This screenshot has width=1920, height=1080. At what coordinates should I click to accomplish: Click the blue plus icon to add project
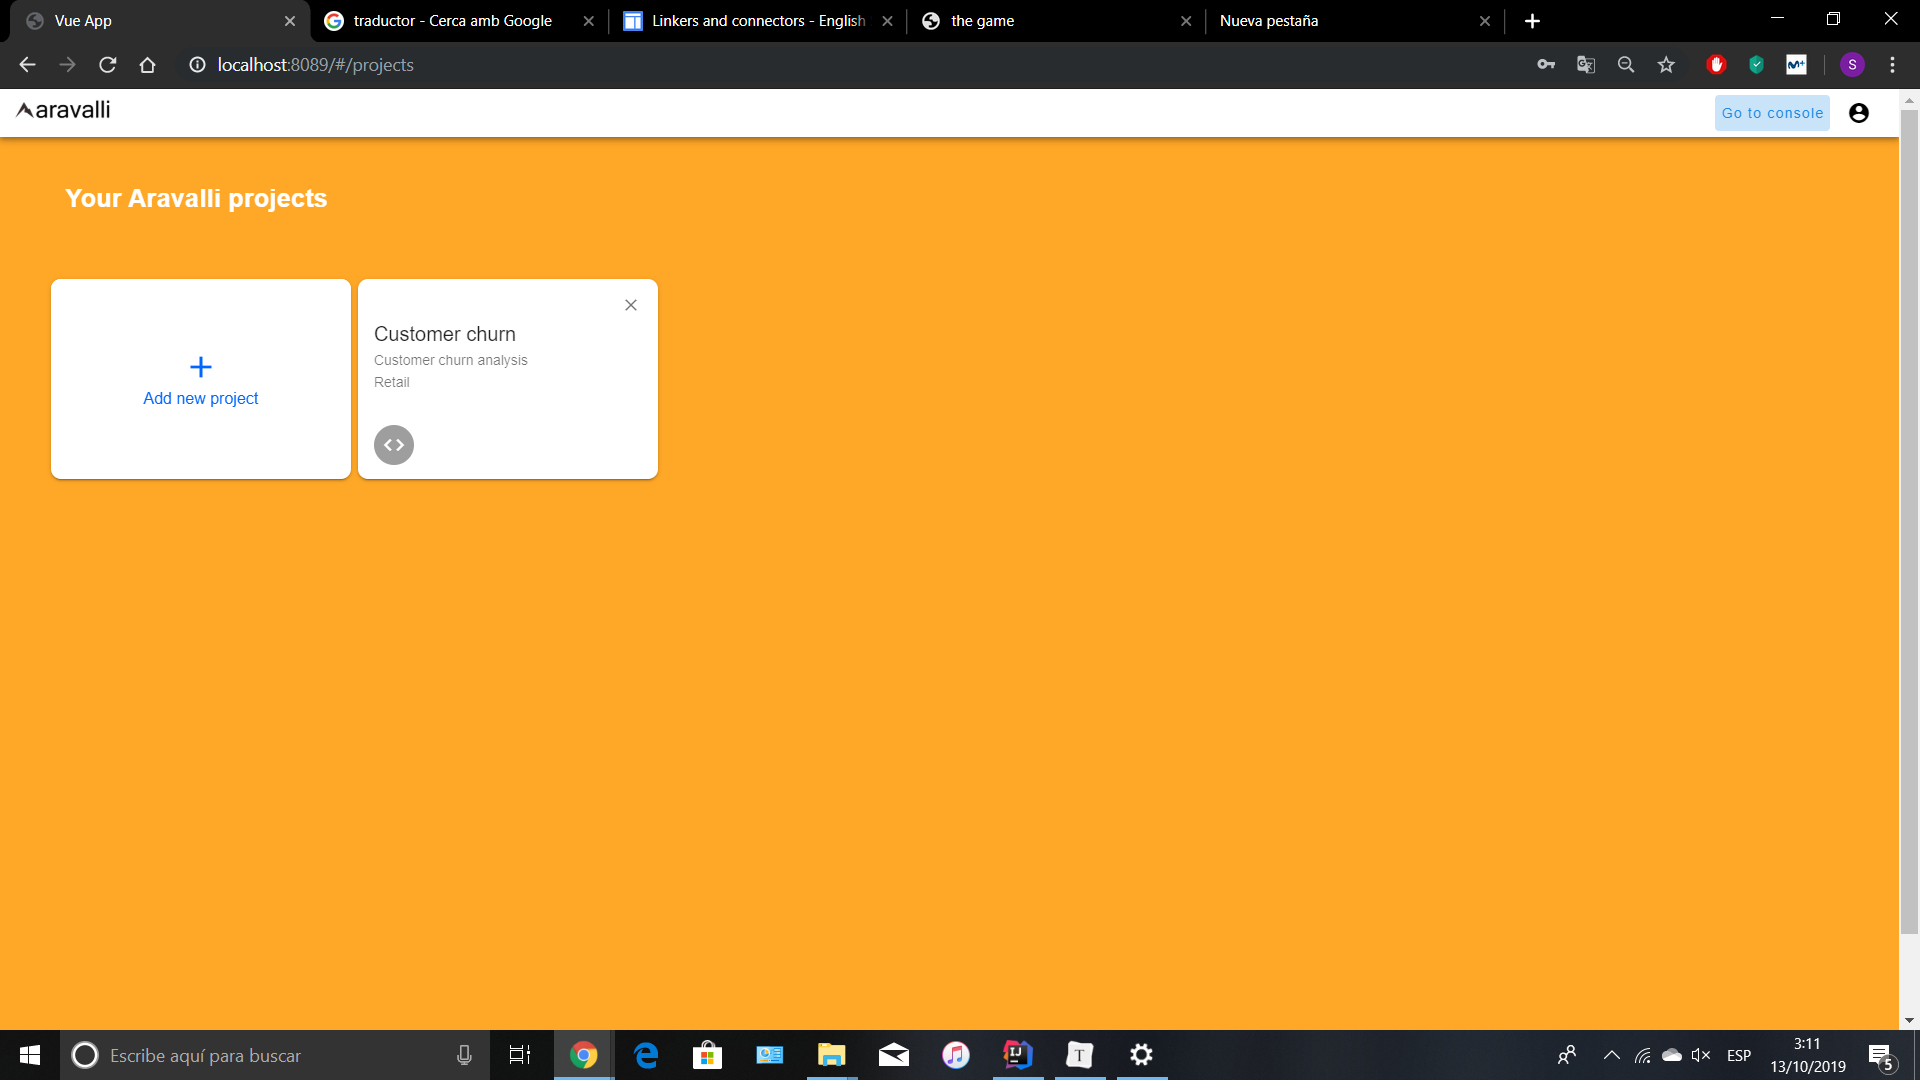click(201, 367)
